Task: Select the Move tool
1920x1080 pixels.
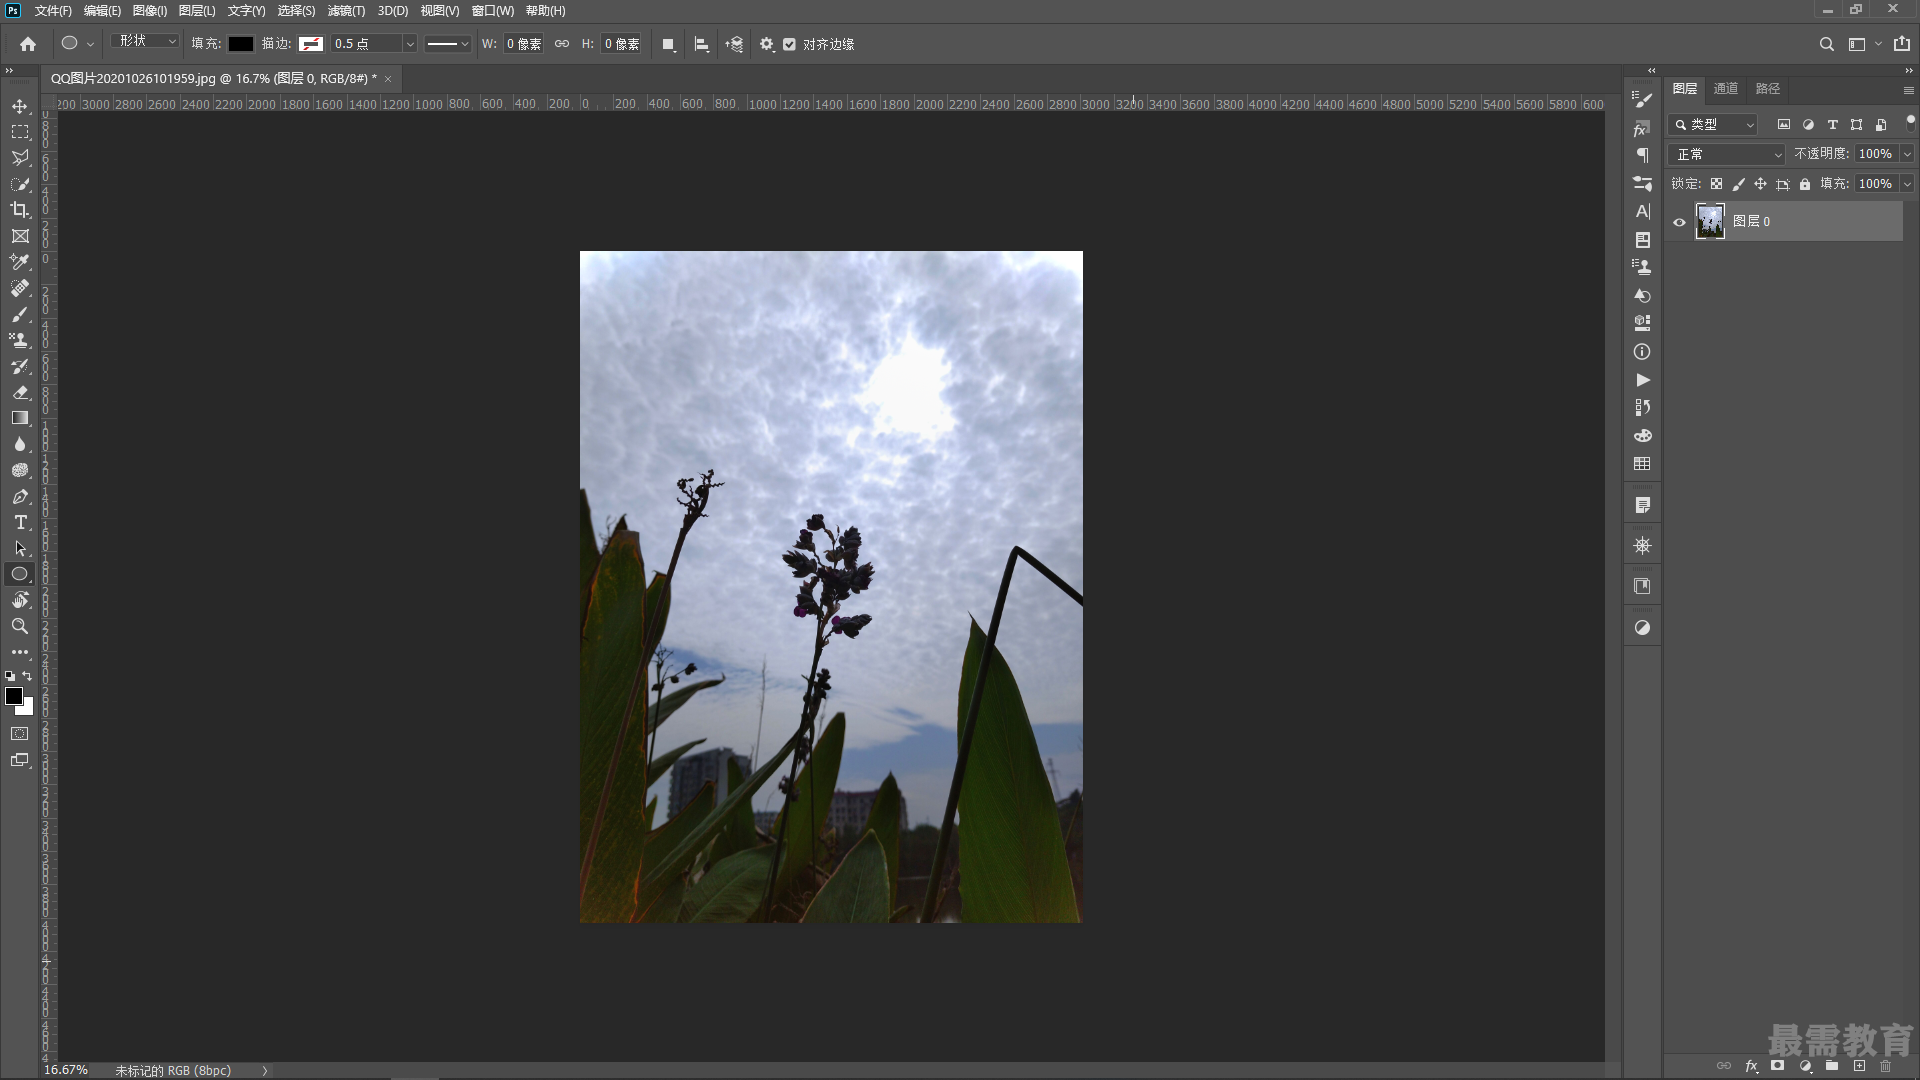Action: pyautogui.click(x=20, y=106)
